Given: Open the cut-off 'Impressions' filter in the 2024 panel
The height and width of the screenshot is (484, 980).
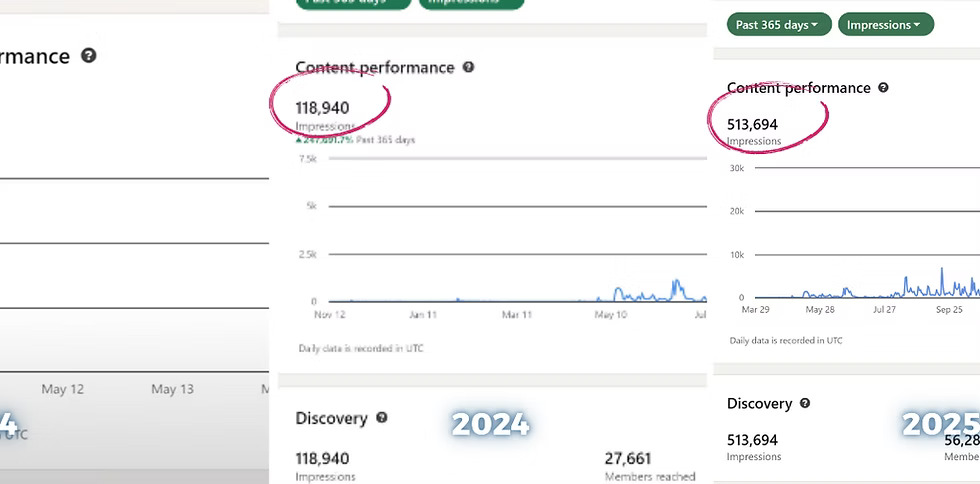Looking at the screenshot, I should click(471, 4).
